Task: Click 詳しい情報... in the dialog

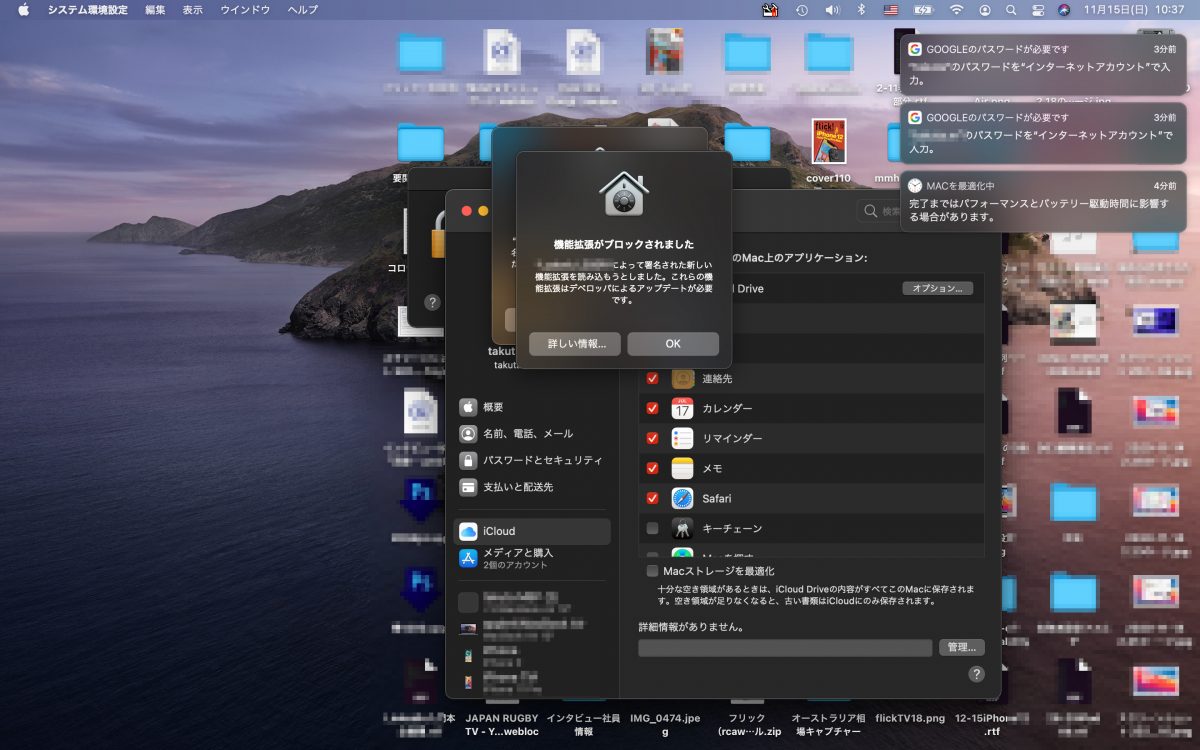Action: tap(575, 344)
